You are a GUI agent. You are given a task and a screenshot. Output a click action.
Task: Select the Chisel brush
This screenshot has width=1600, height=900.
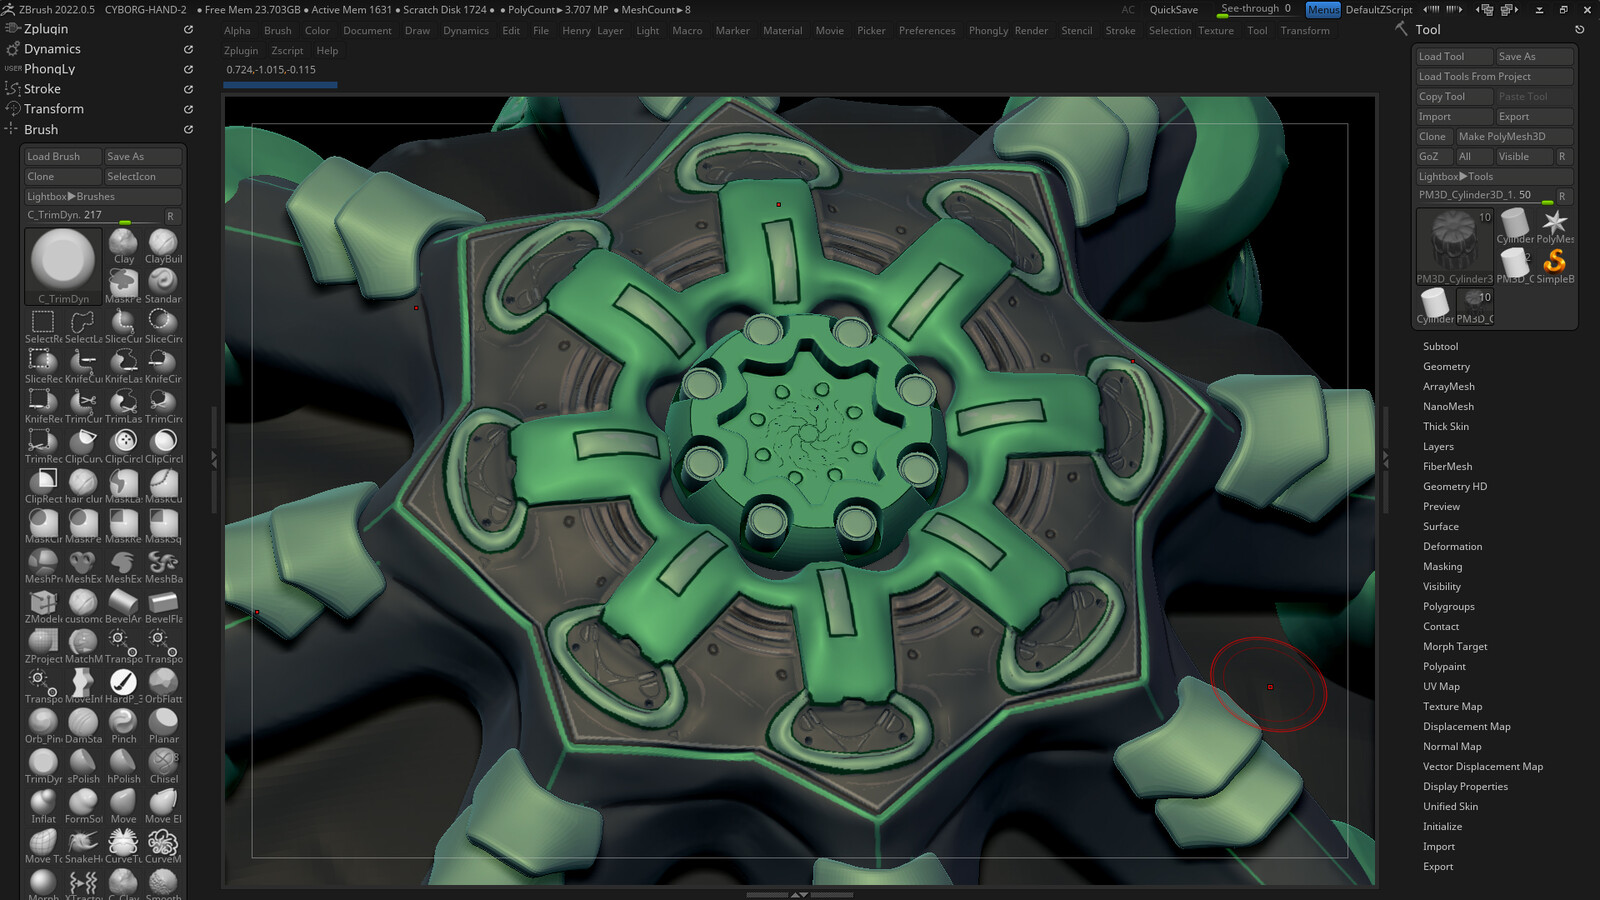(x=163, y=766)
